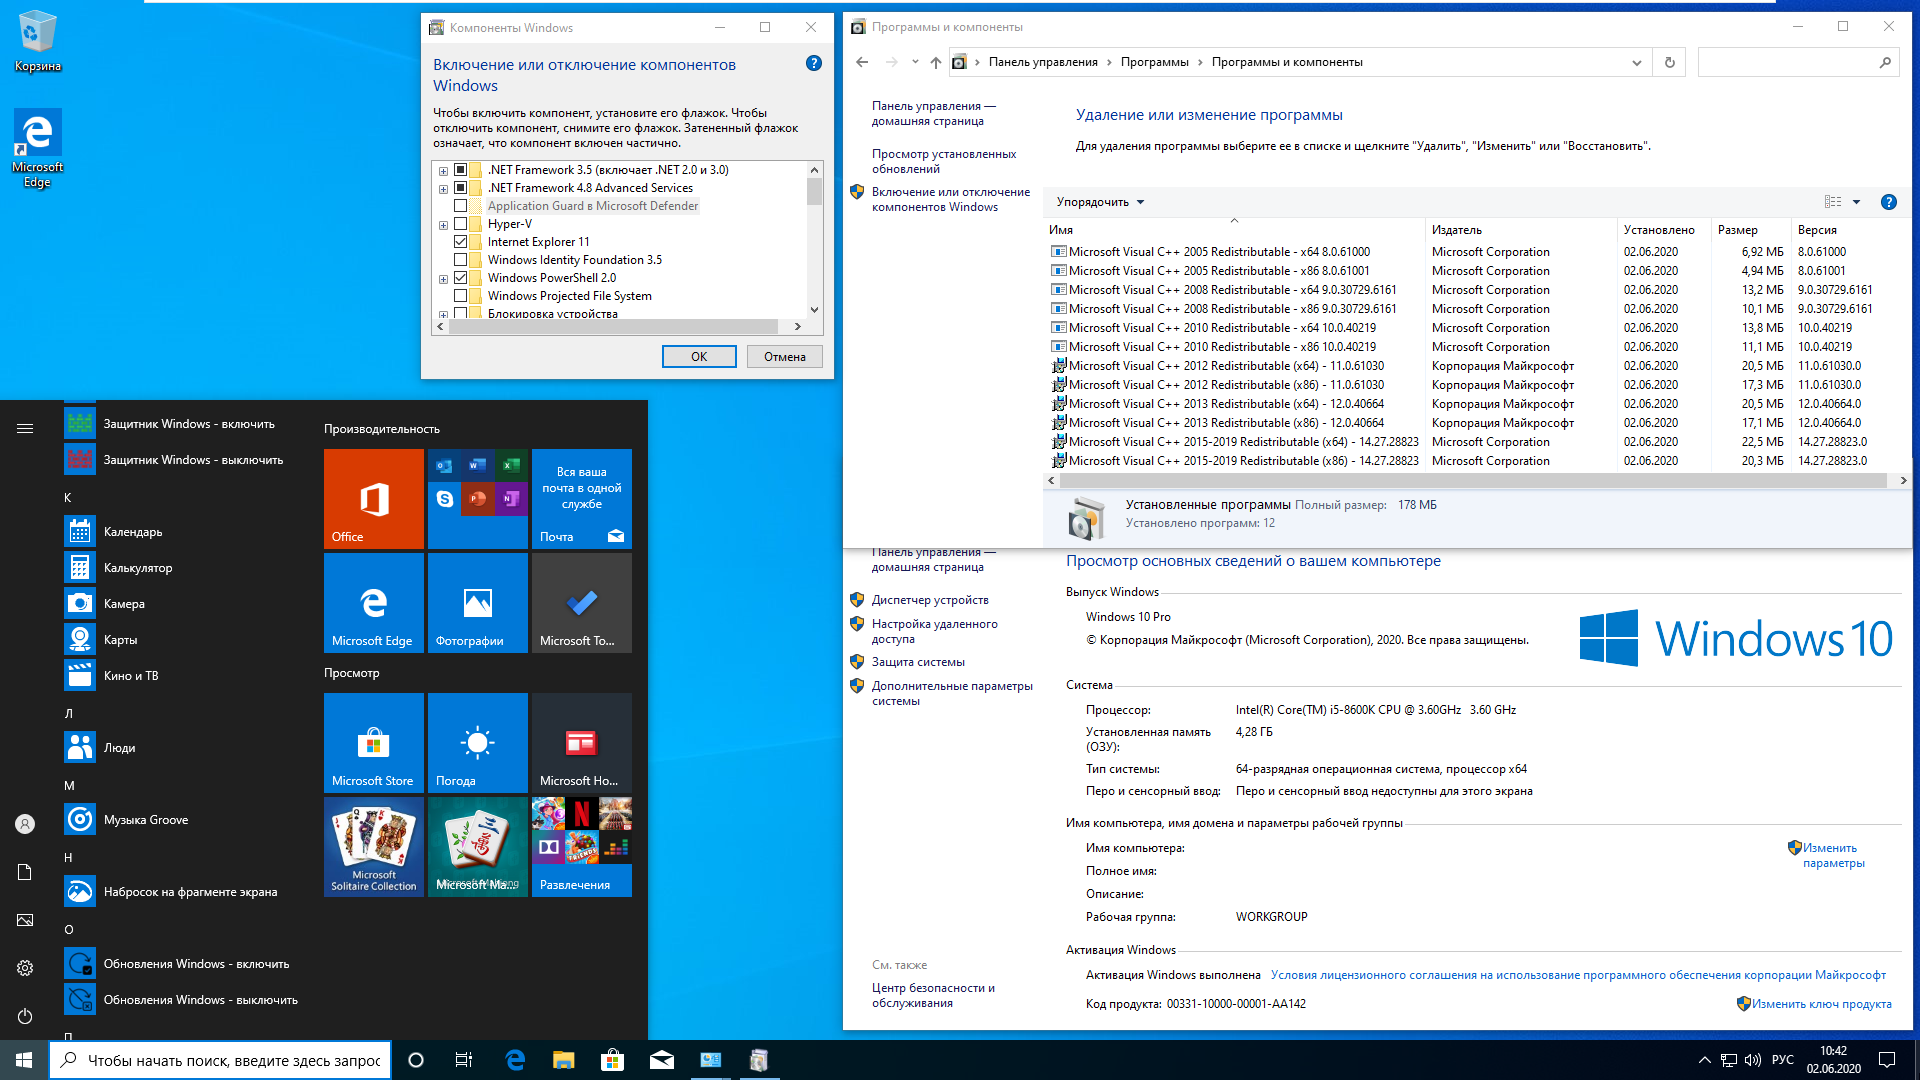Click the volume icon in system tray
Image resolution: width=1920 pixels, height=1080 pixels.
tap(1752, 1060)
